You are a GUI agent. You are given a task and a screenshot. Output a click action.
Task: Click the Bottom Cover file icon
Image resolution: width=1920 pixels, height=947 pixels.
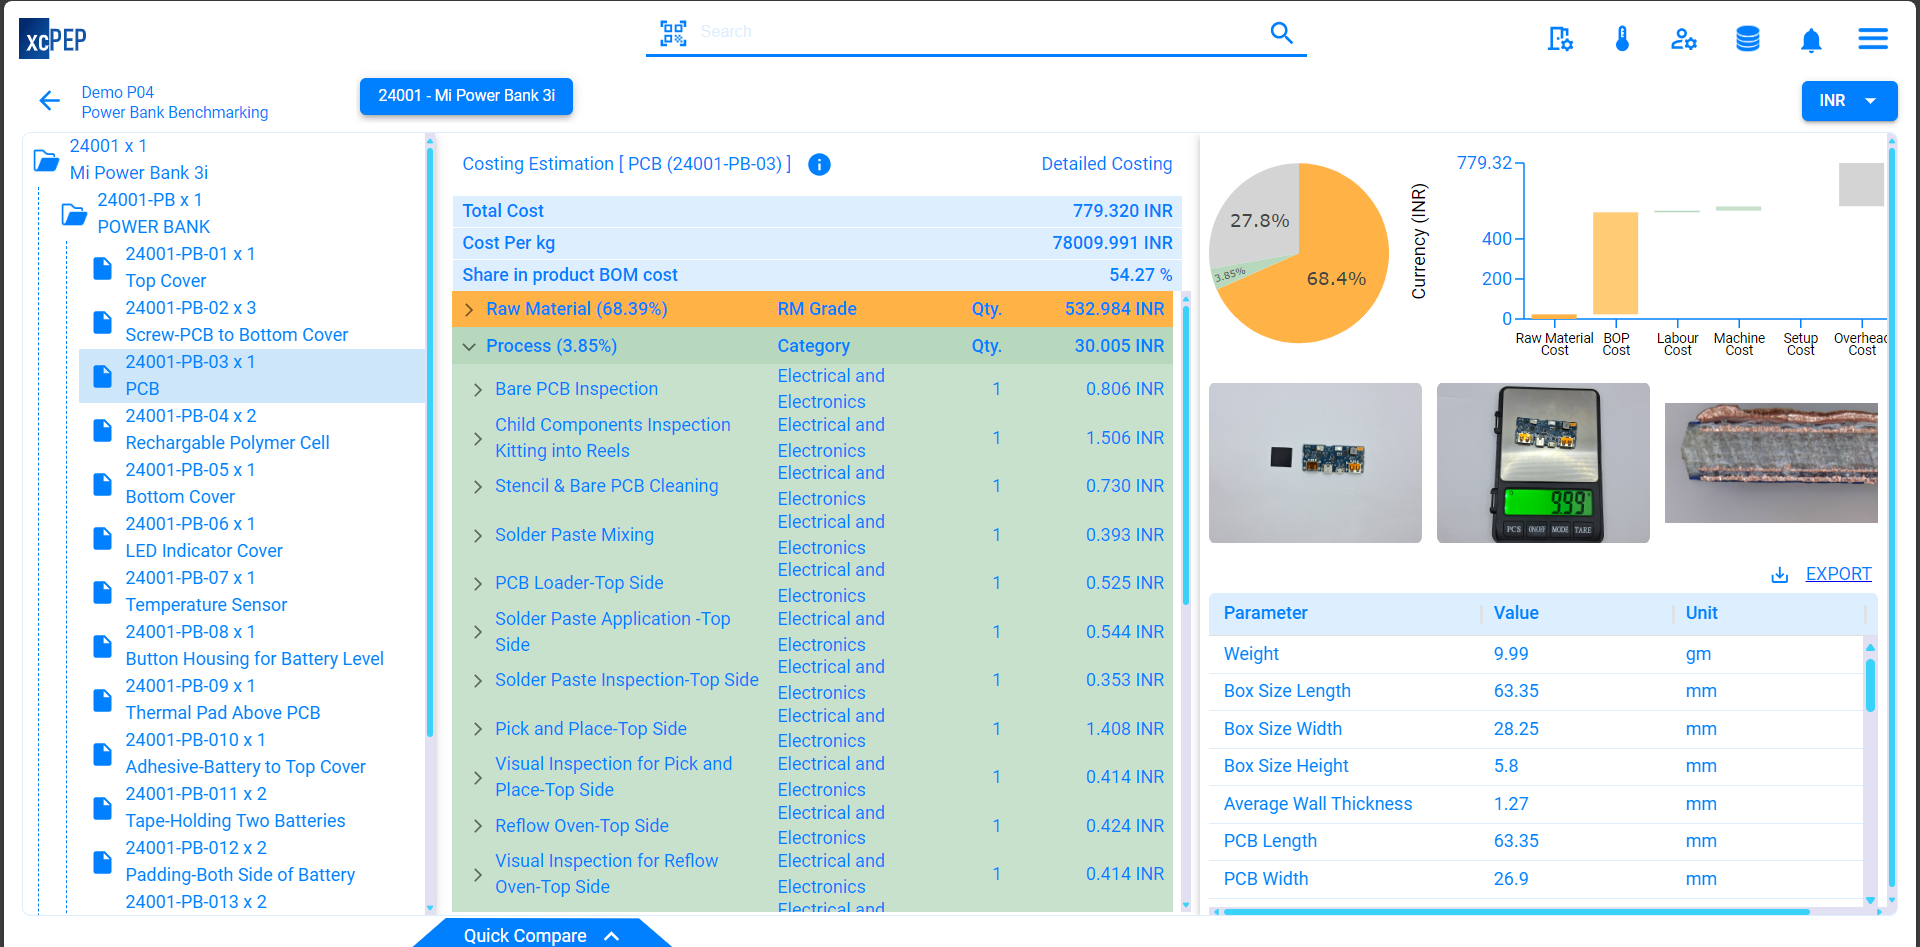click(x=102, y=484)
